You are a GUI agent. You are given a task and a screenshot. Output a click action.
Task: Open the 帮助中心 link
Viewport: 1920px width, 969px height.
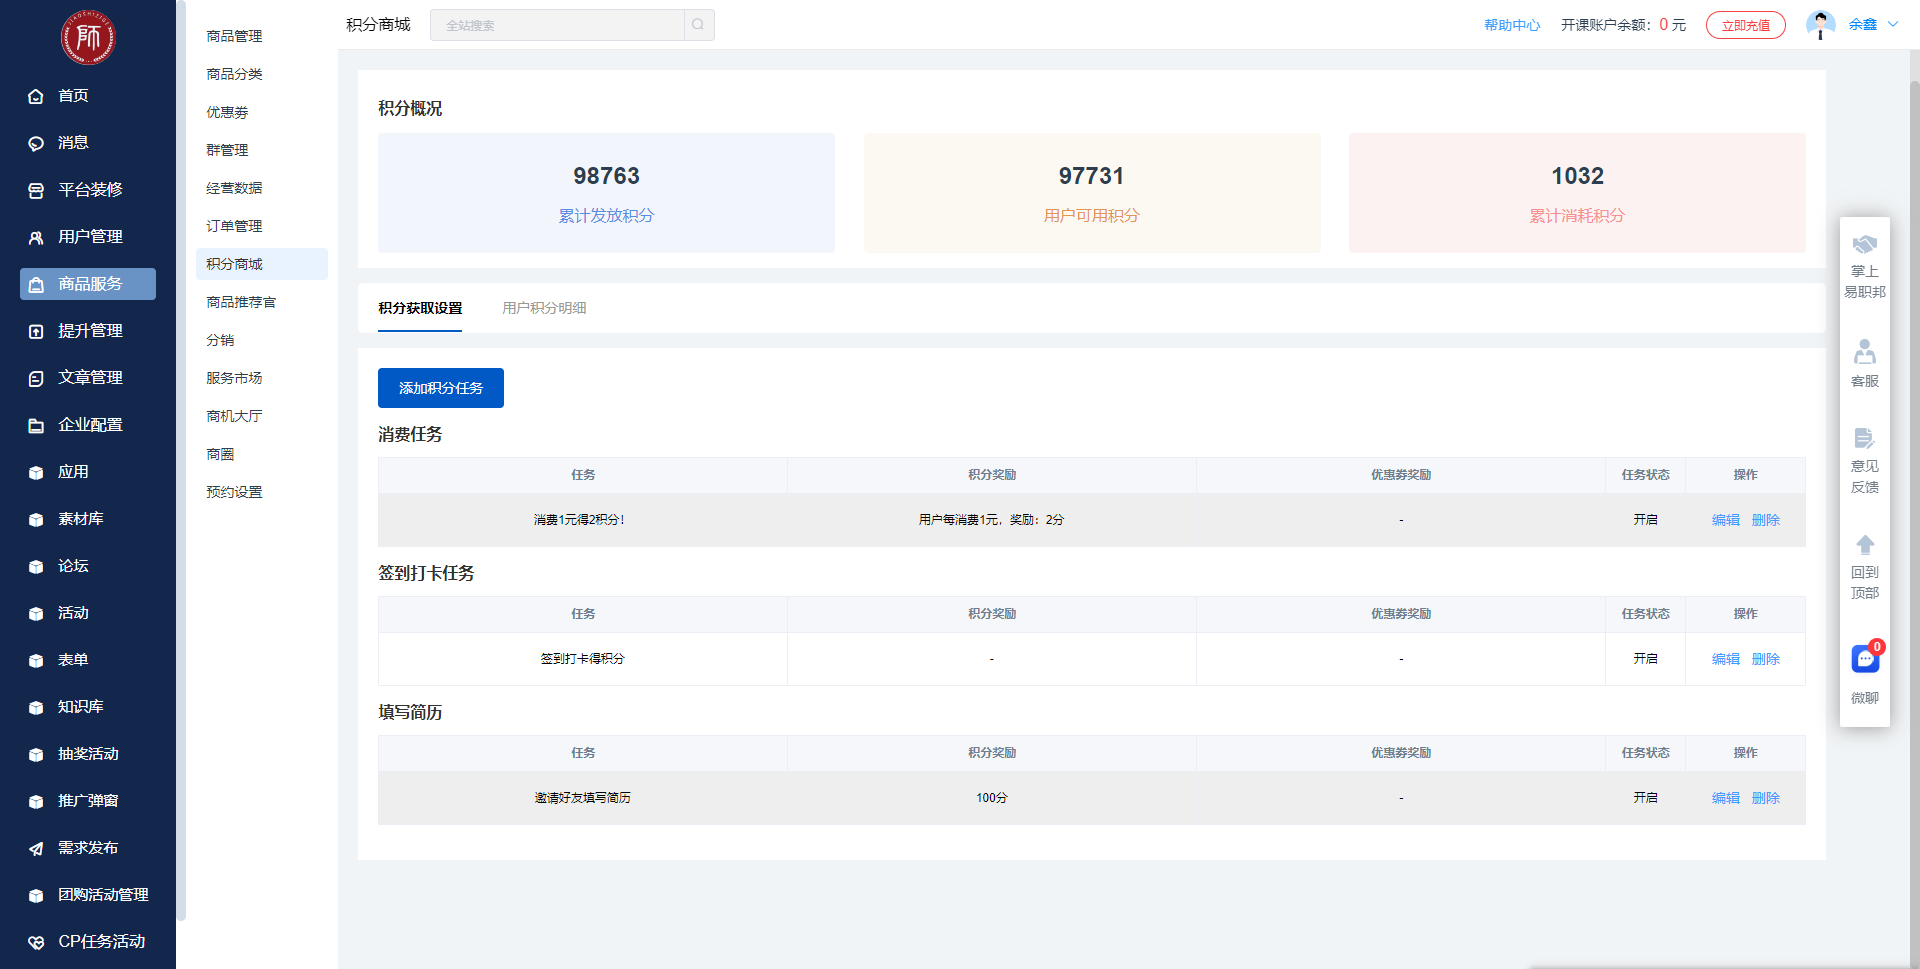click(1511, 25)
